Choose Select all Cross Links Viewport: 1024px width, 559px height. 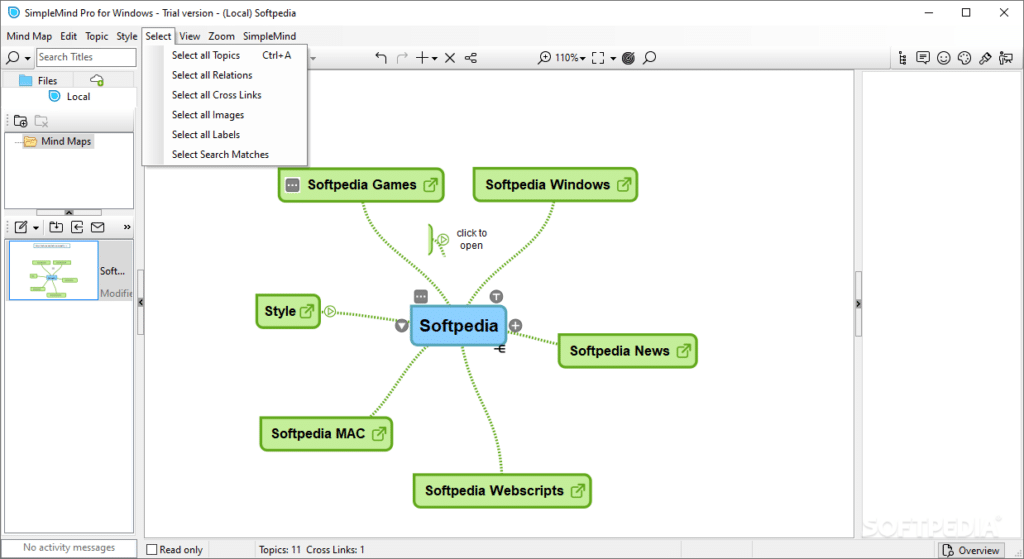pyautogui.click(x=216, y=95)
